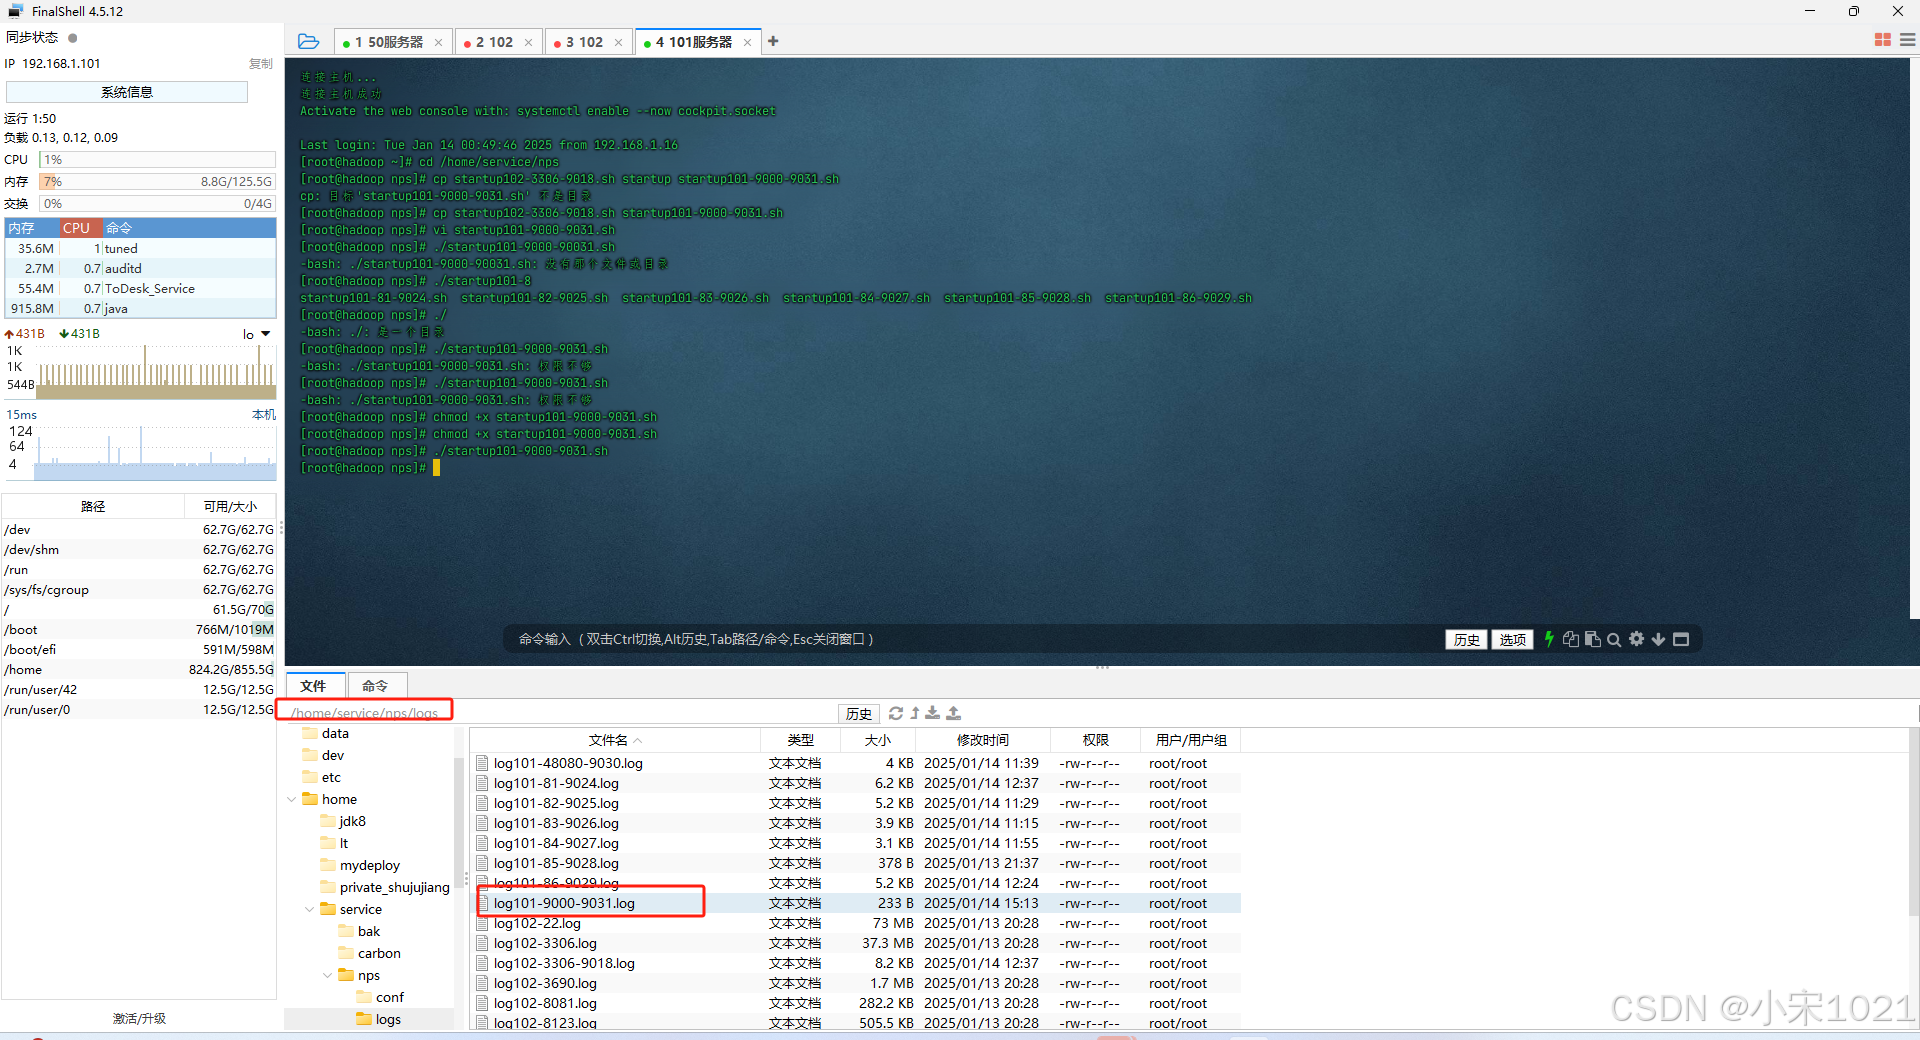Sort file list by 文件名 header
This screenshot has height=1040, width=1920.
coord(615,740)
